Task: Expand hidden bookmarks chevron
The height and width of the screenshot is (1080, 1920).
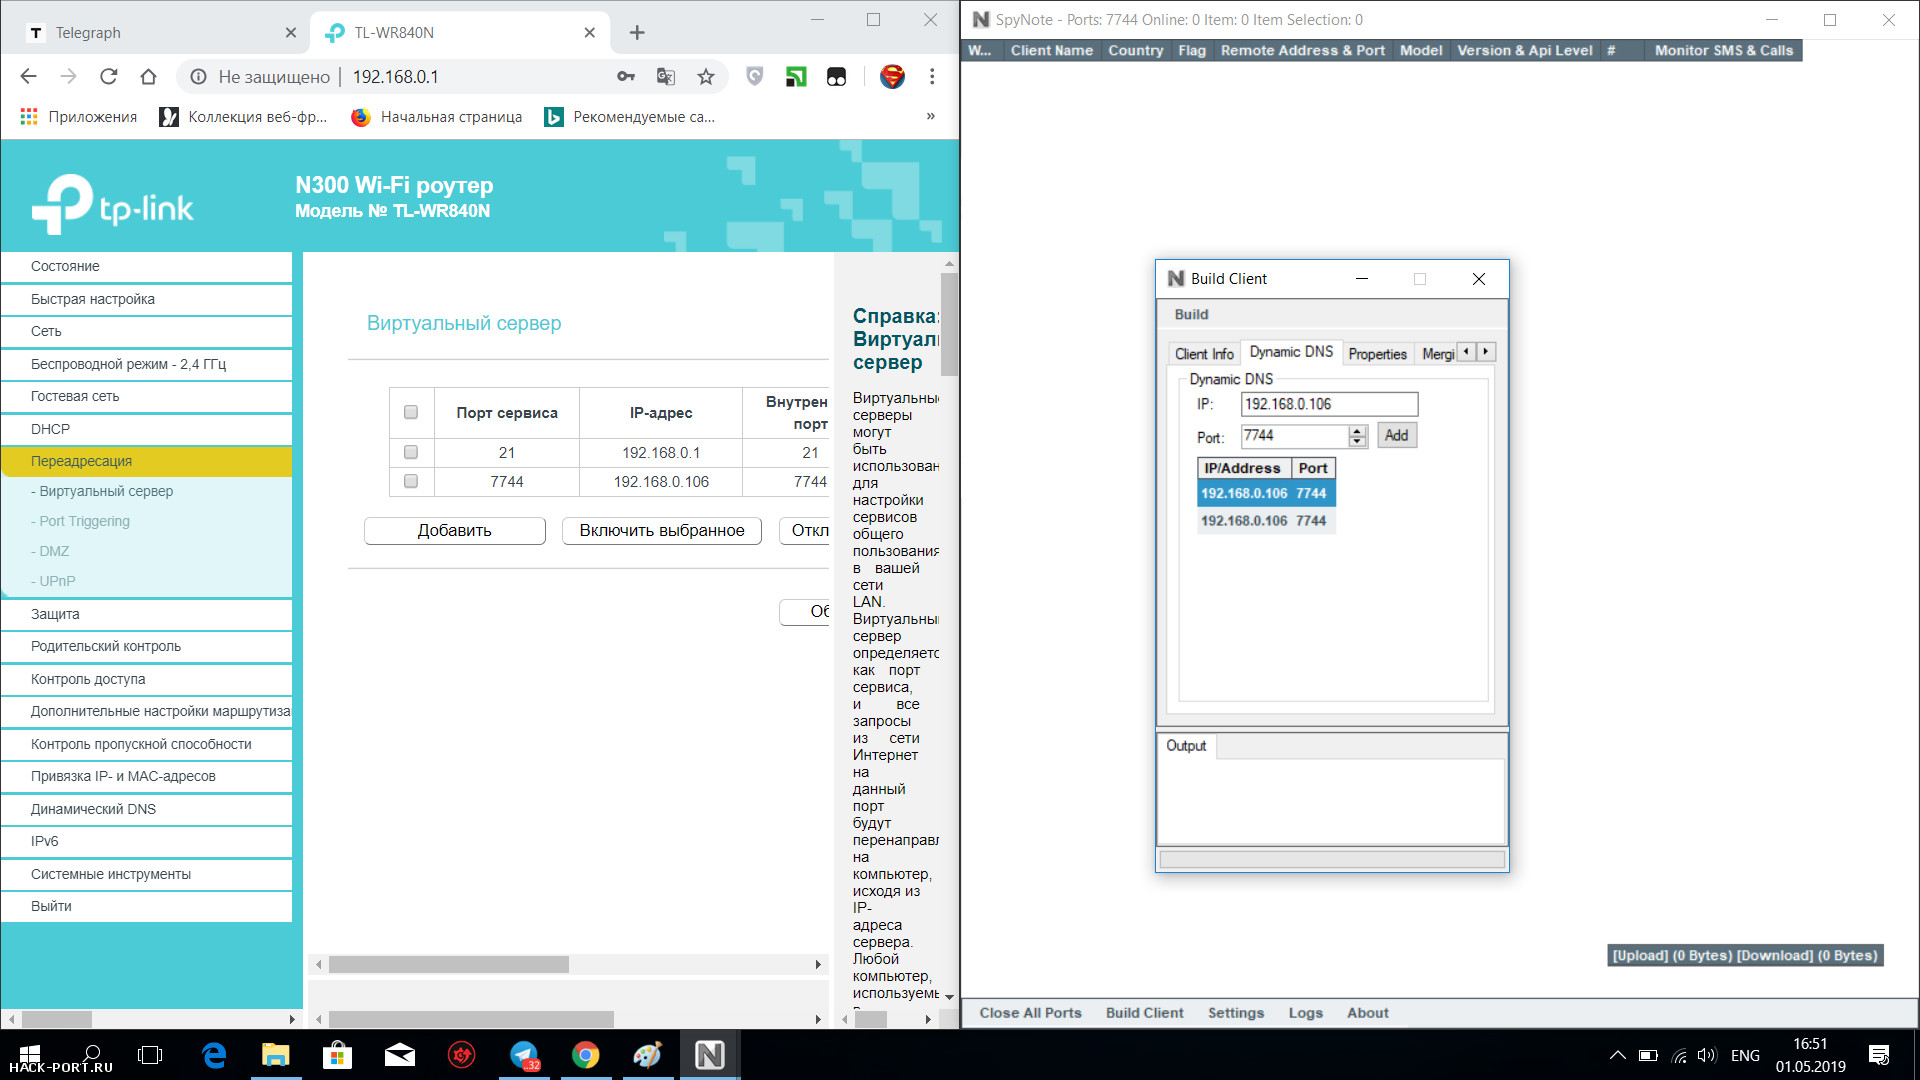Action: [x=930, y=116]
